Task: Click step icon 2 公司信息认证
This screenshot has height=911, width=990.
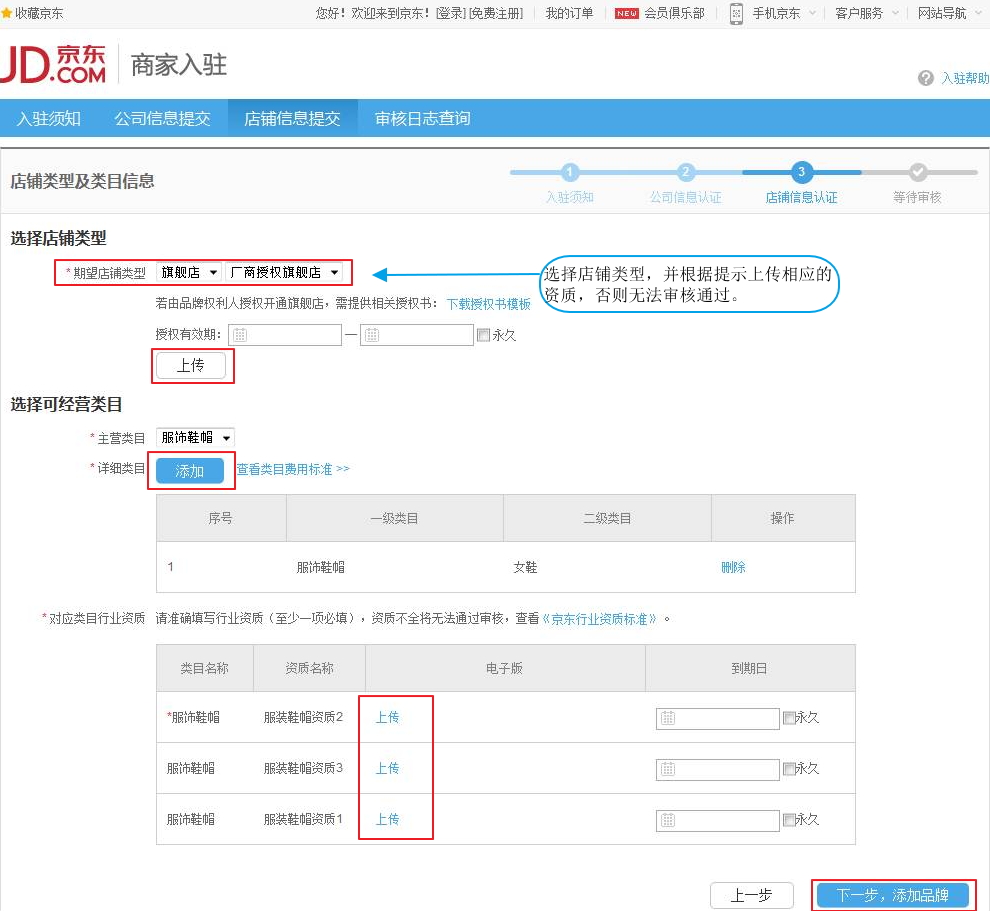Action: 685,172
